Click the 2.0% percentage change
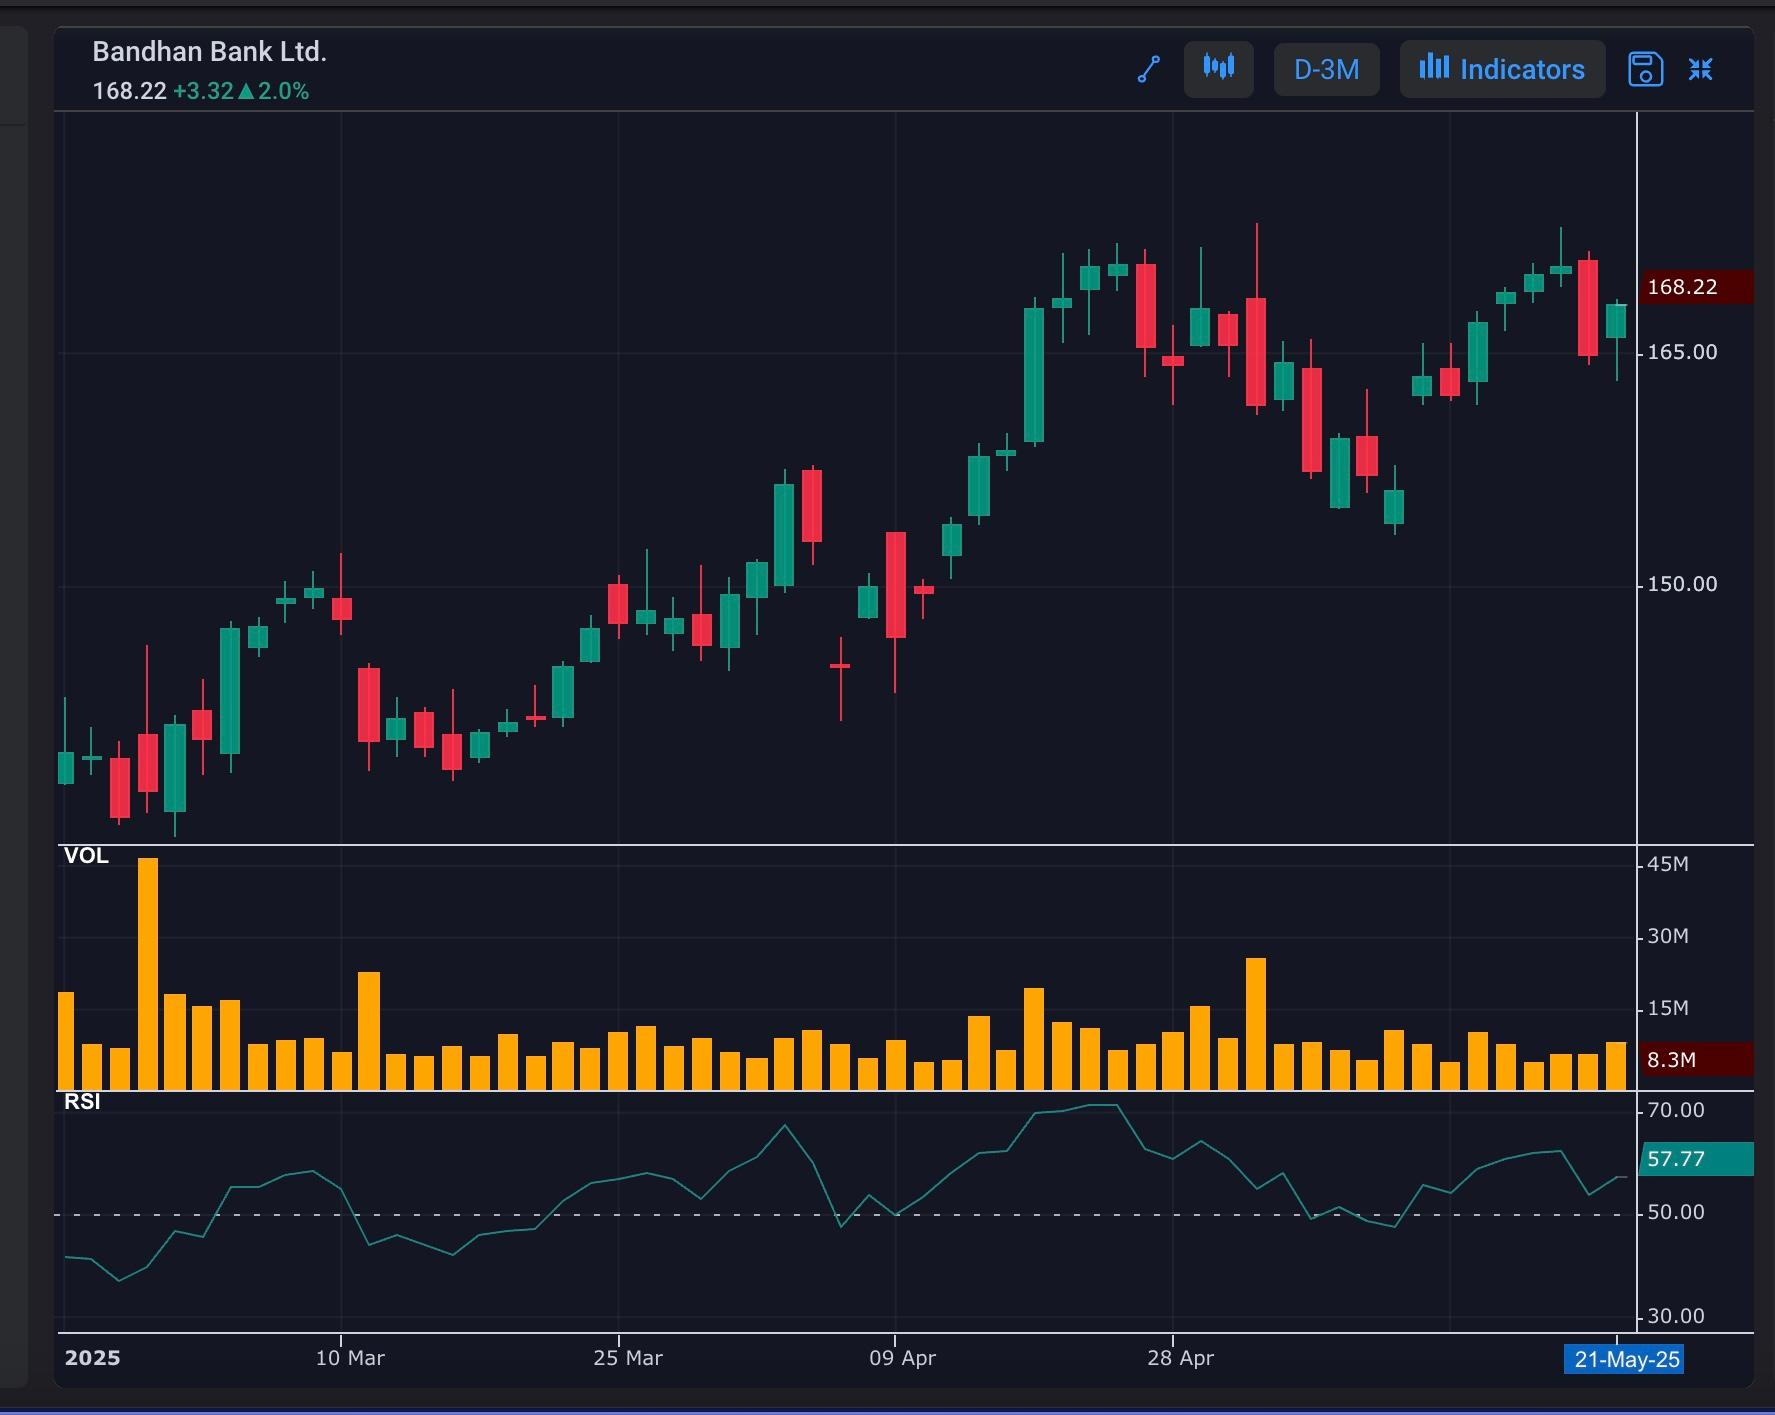1775x1415 pixels. [x=283, y=91]
